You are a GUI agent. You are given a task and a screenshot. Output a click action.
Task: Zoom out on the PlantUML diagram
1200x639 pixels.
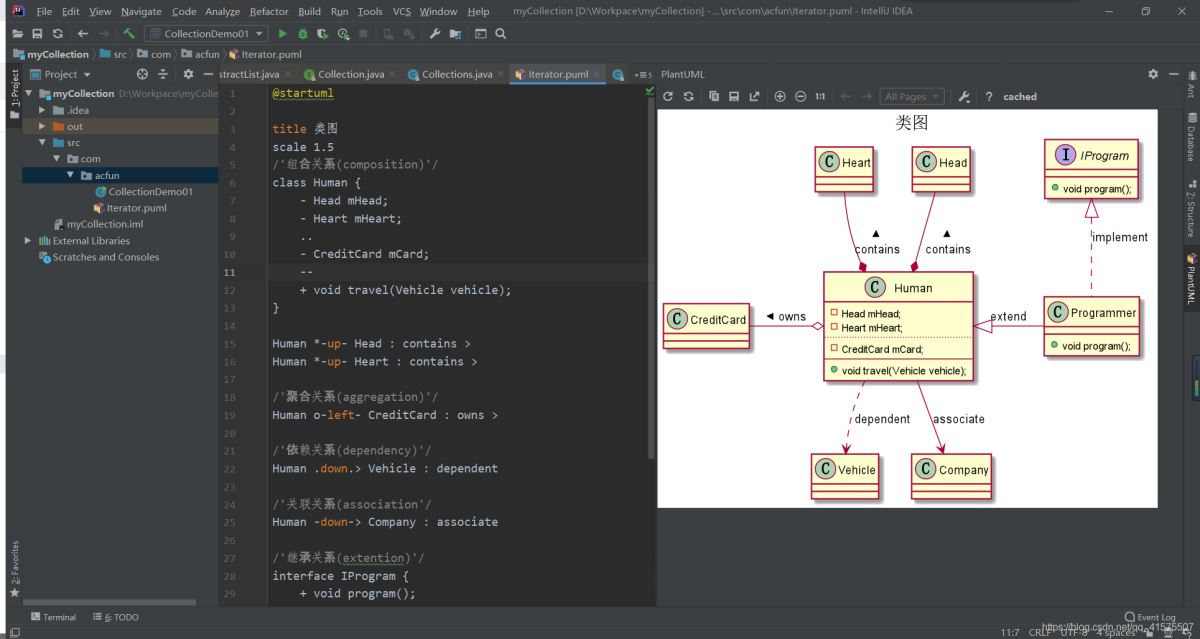tap(800, 97)
